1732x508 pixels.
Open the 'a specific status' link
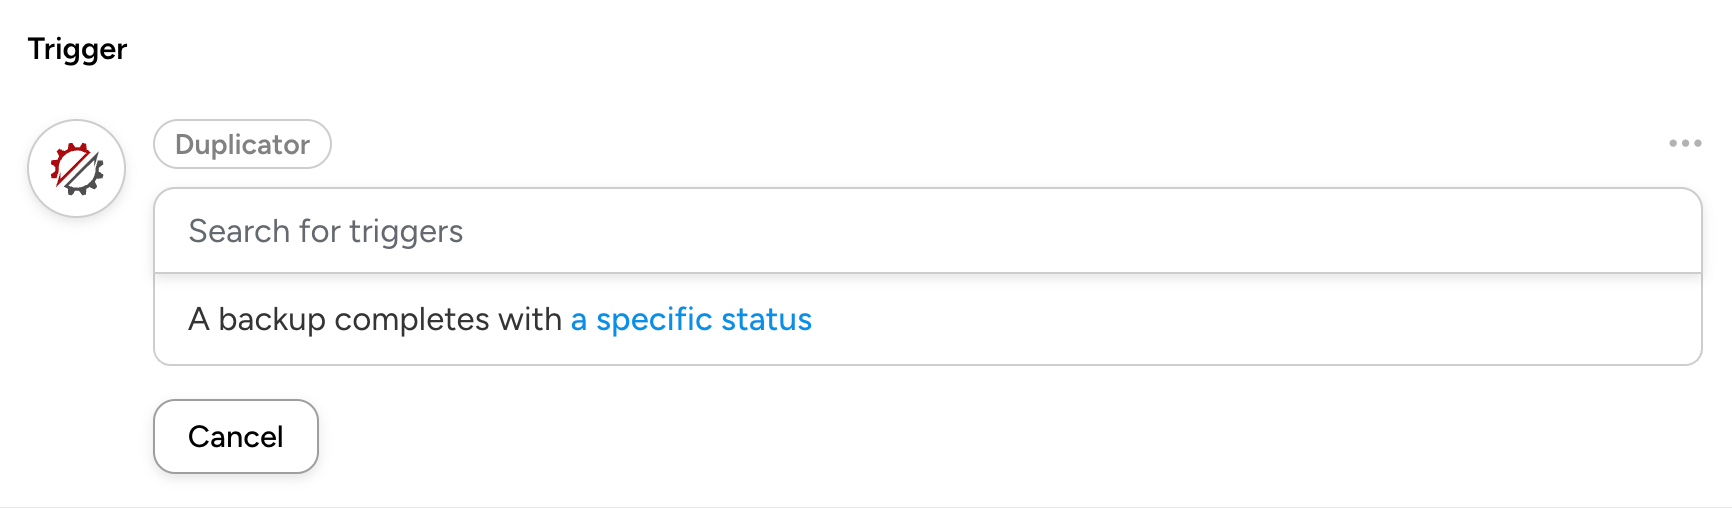coord(691,320)
